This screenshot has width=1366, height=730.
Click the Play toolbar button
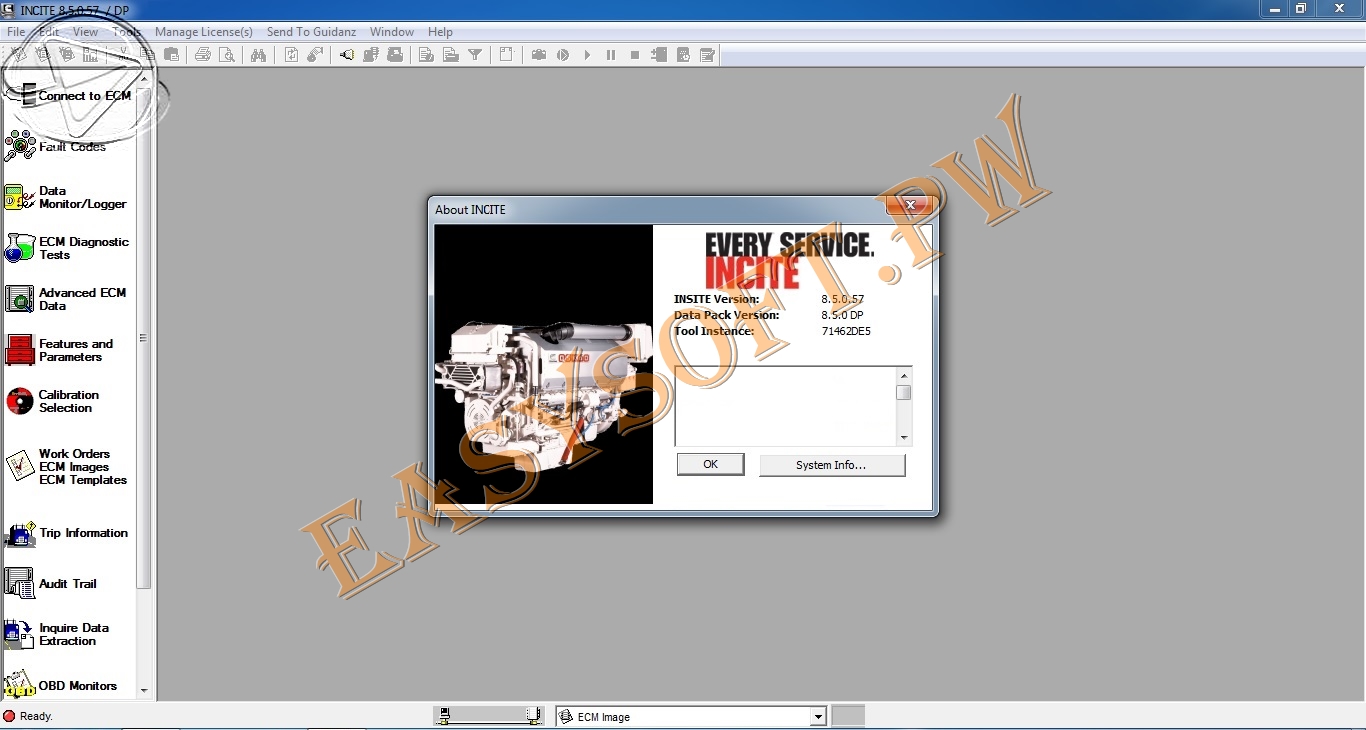click(x=587, y=55)
